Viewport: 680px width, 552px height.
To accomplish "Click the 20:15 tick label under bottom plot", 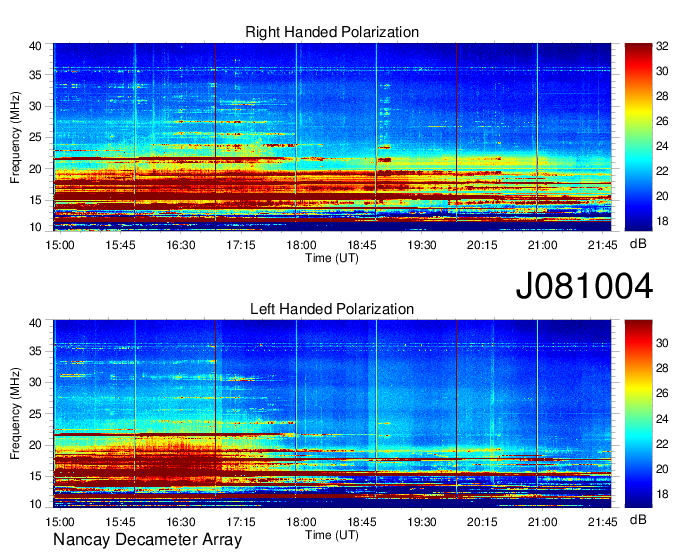I will tap(482, 522).
